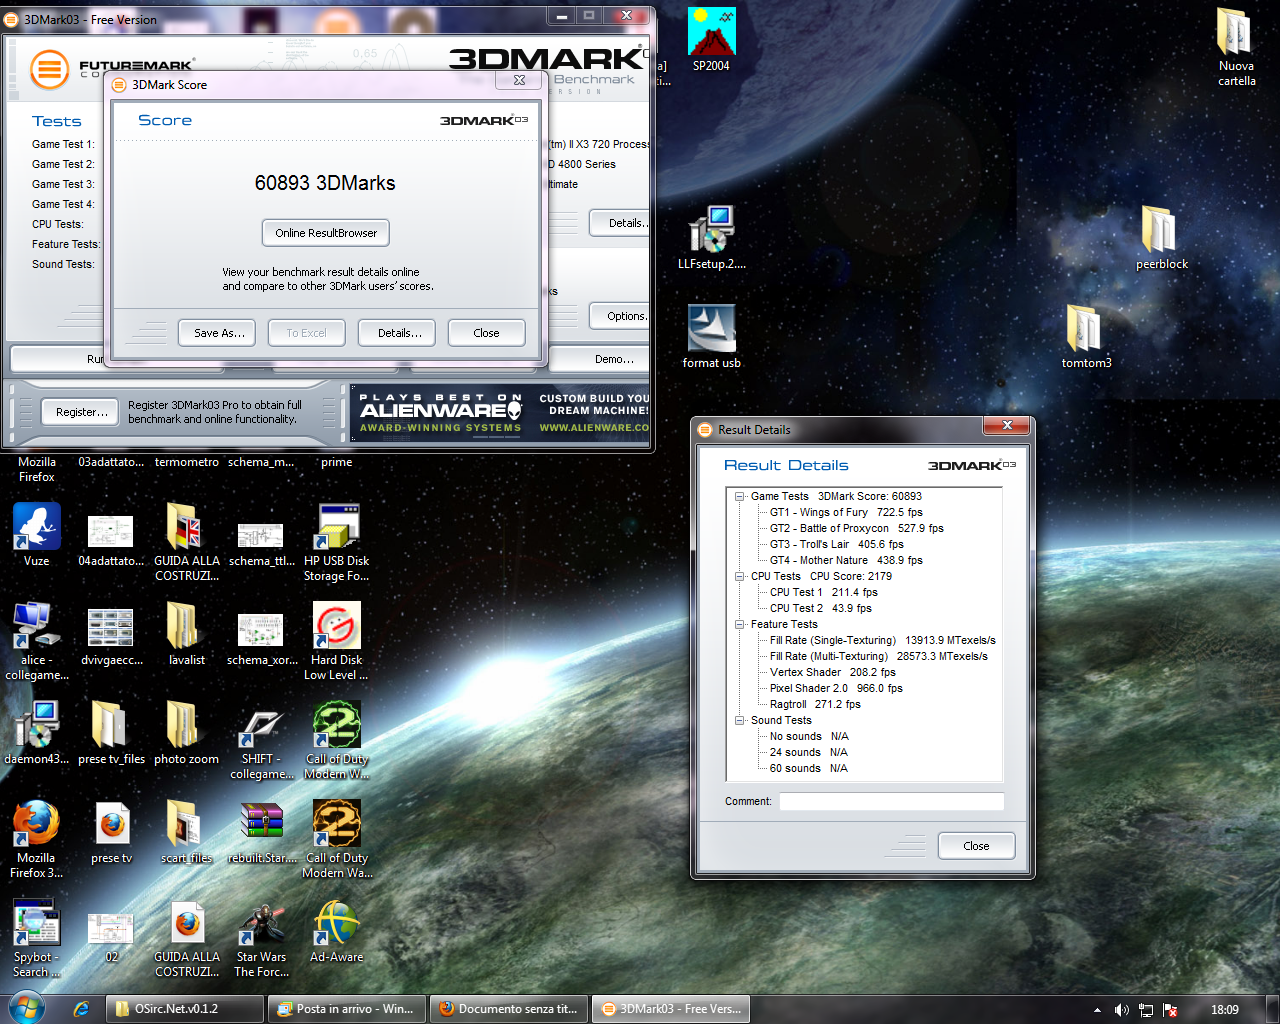Click the taskbar clock showing 18:09
The width and height of the screenshot is (1280, 1024).
coord(1224,1010)
